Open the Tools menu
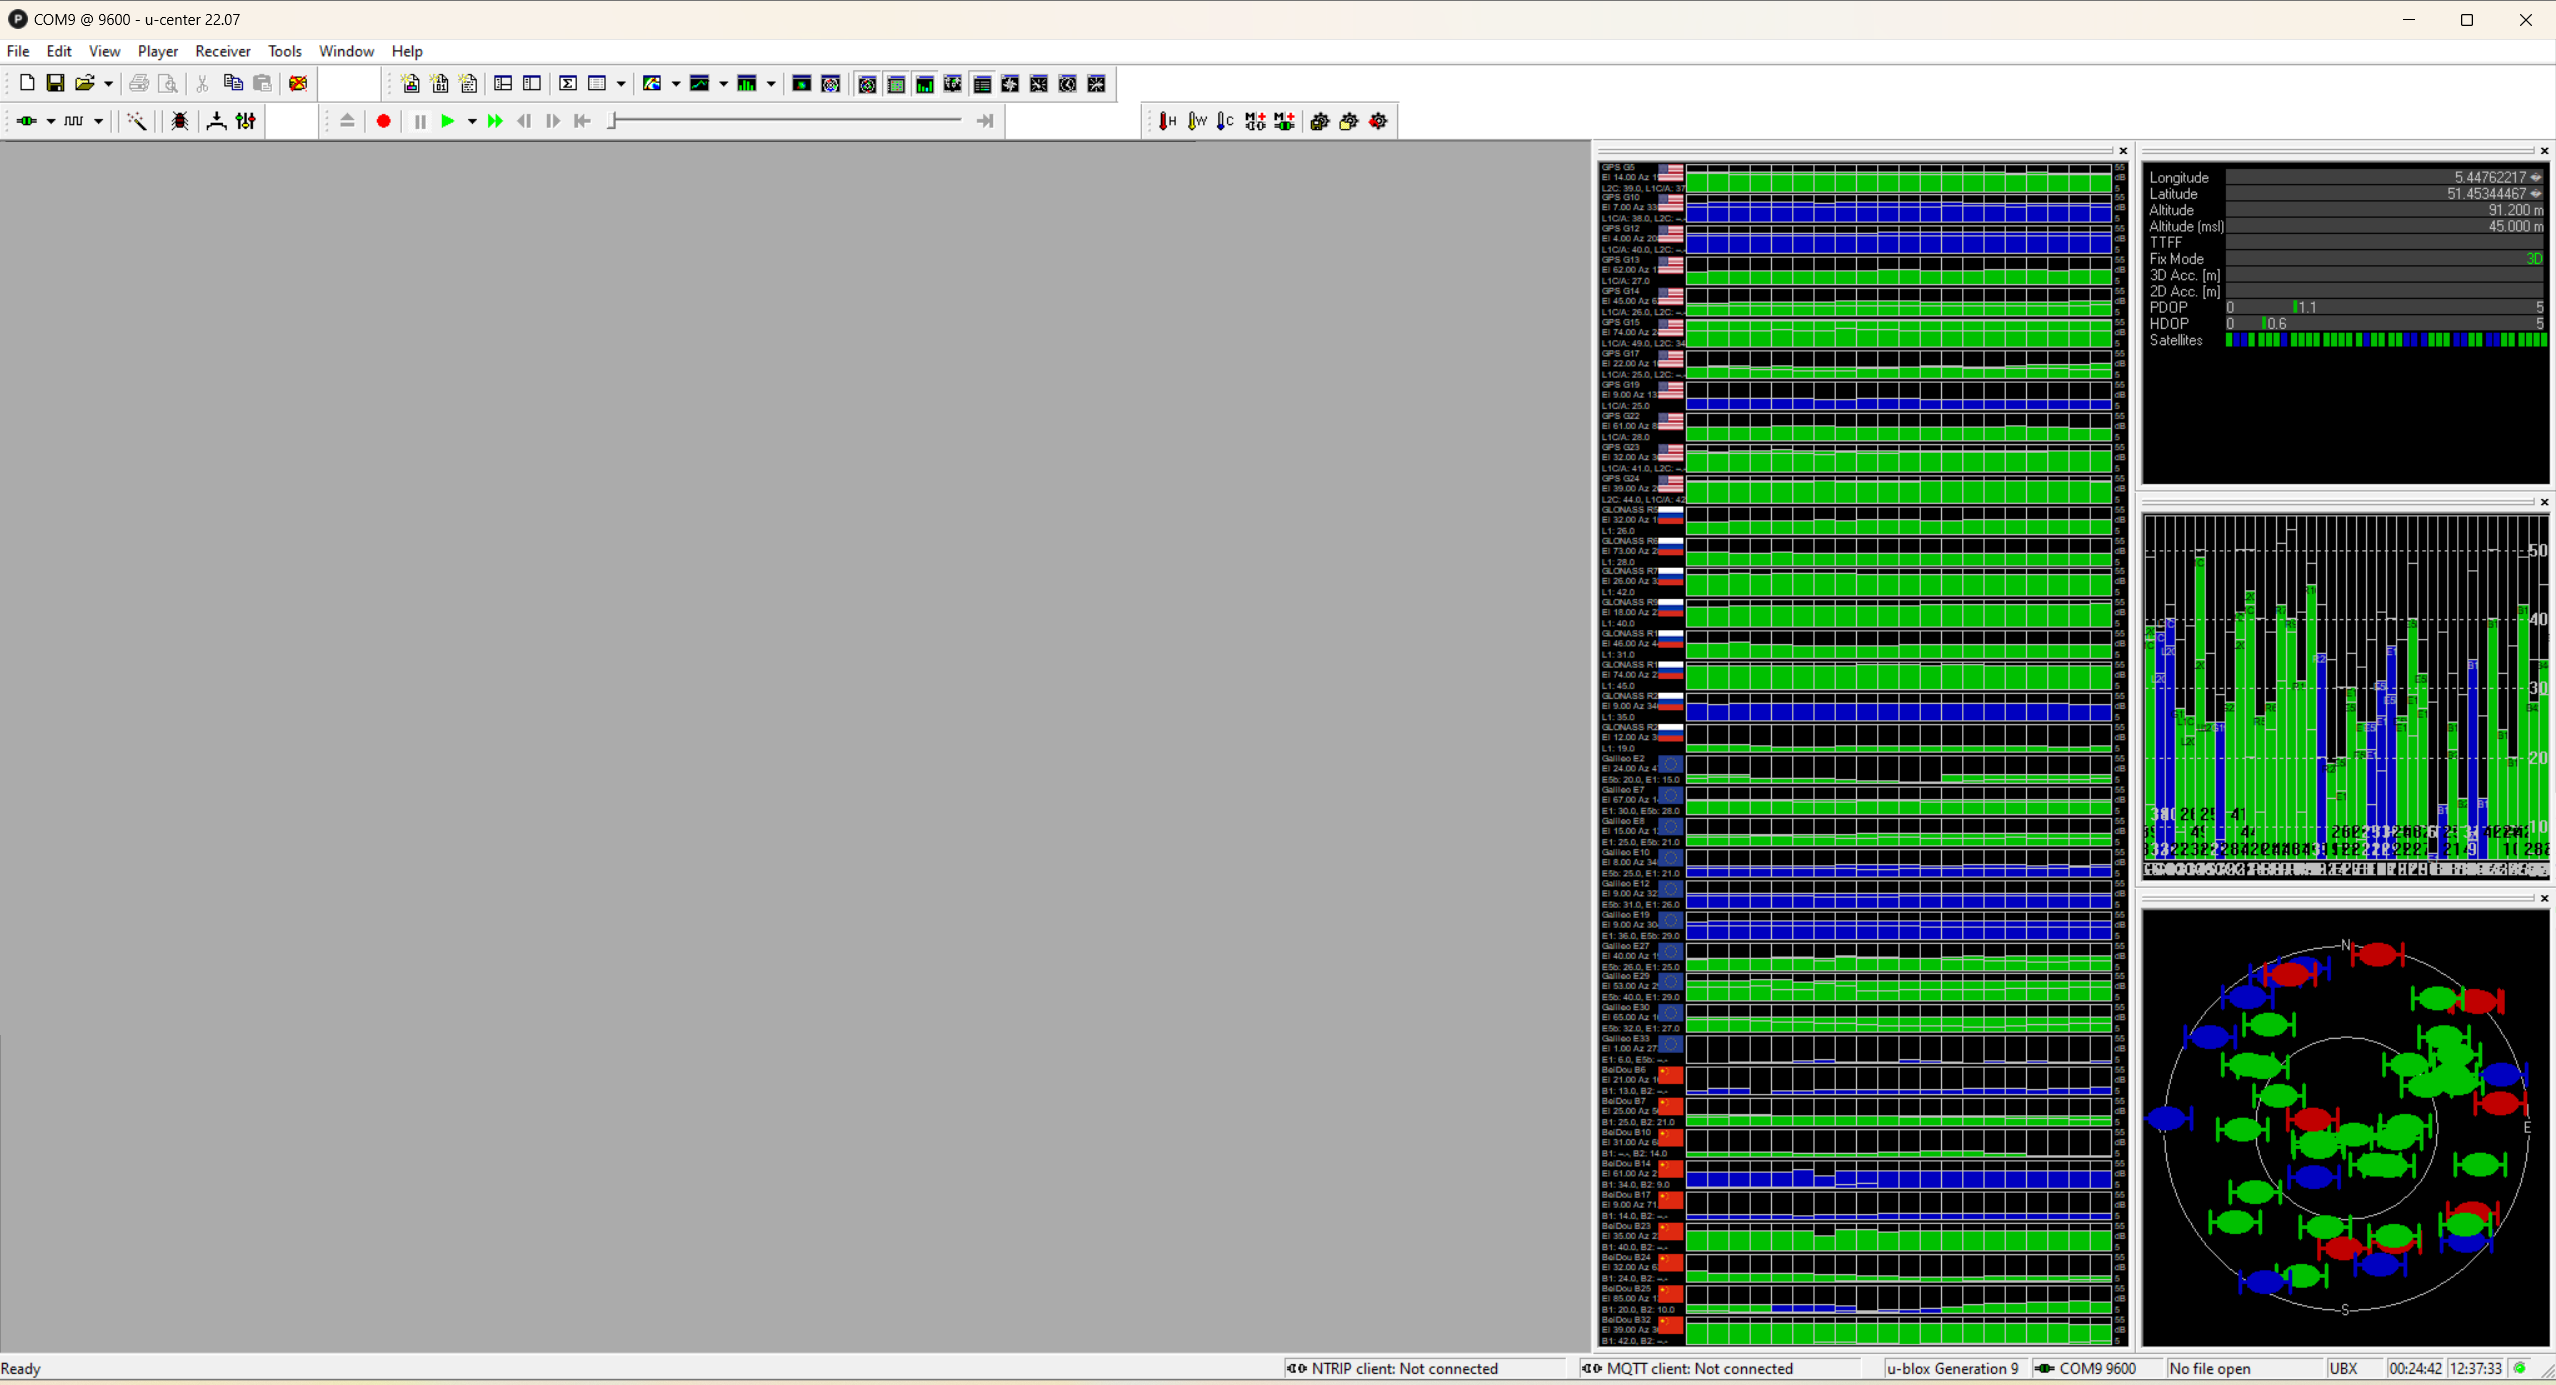 [x=284, y=51]
